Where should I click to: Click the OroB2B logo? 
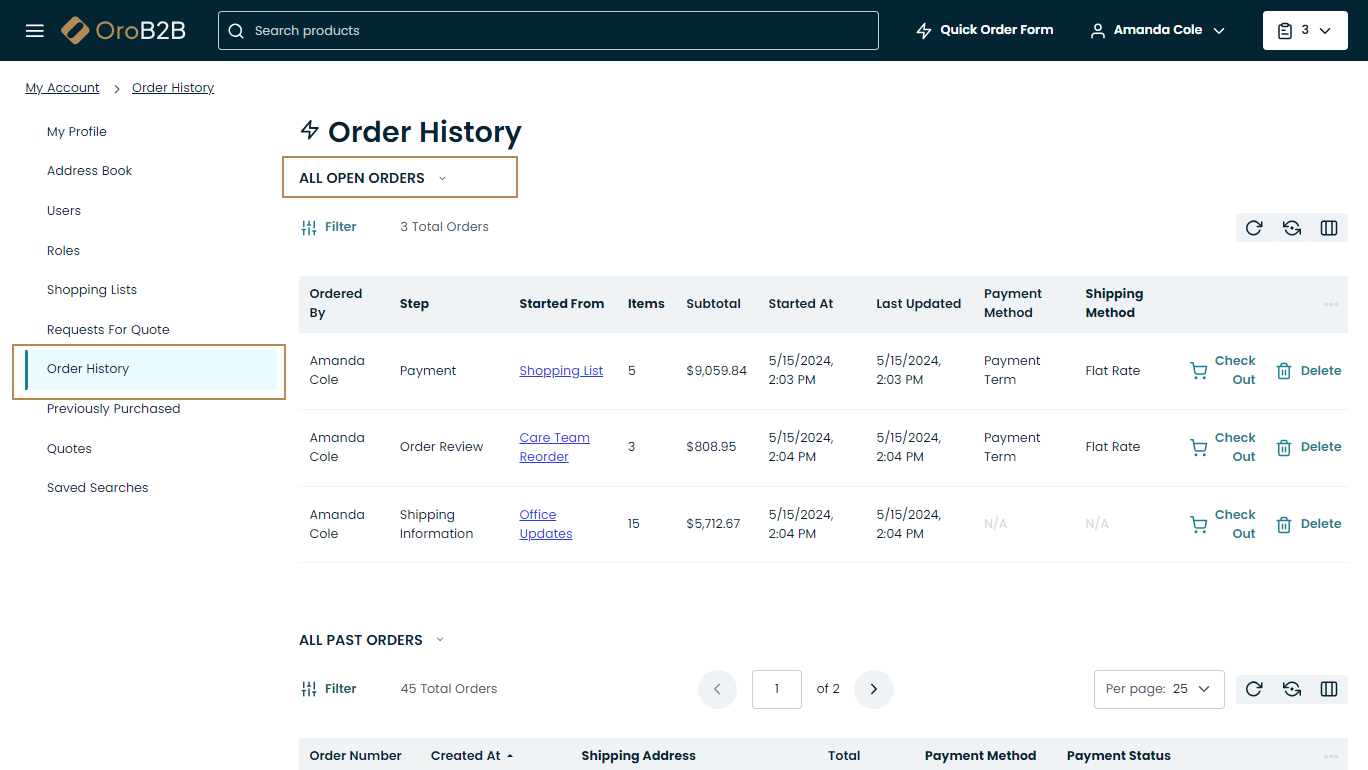click(x=123, y=30)
